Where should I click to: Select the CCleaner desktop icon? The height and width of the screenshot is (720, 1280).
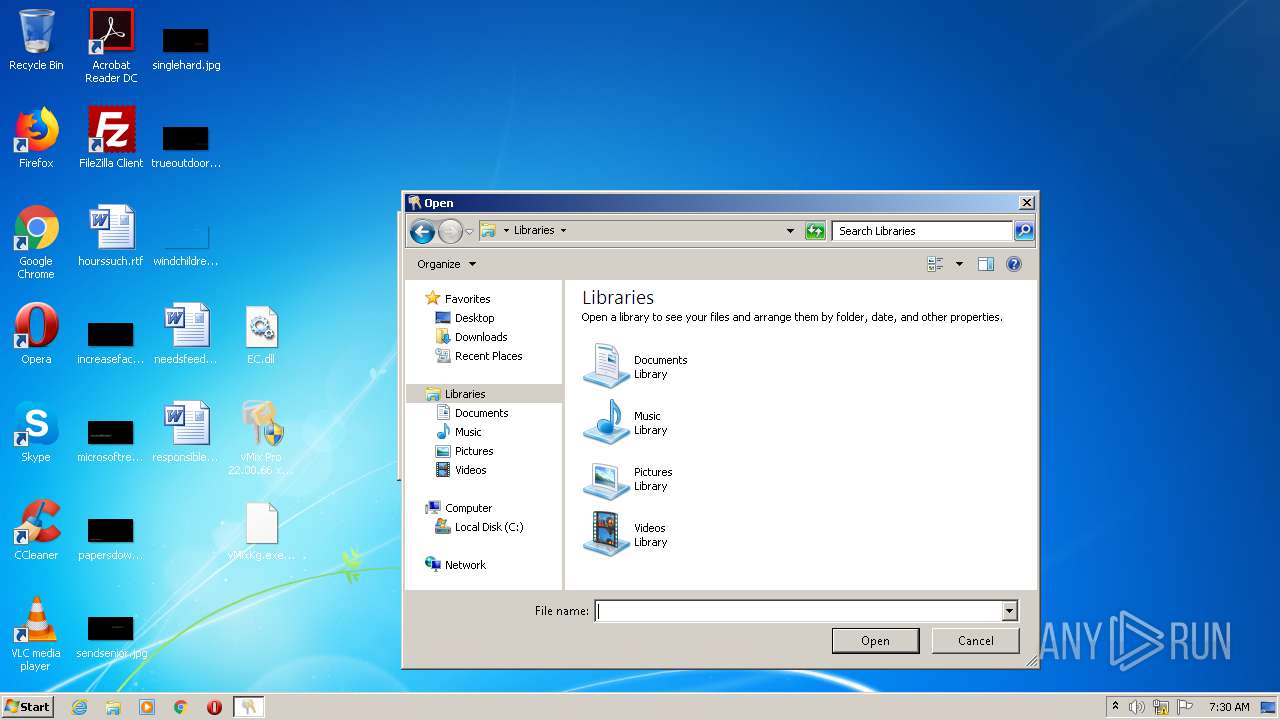point(36,530)
